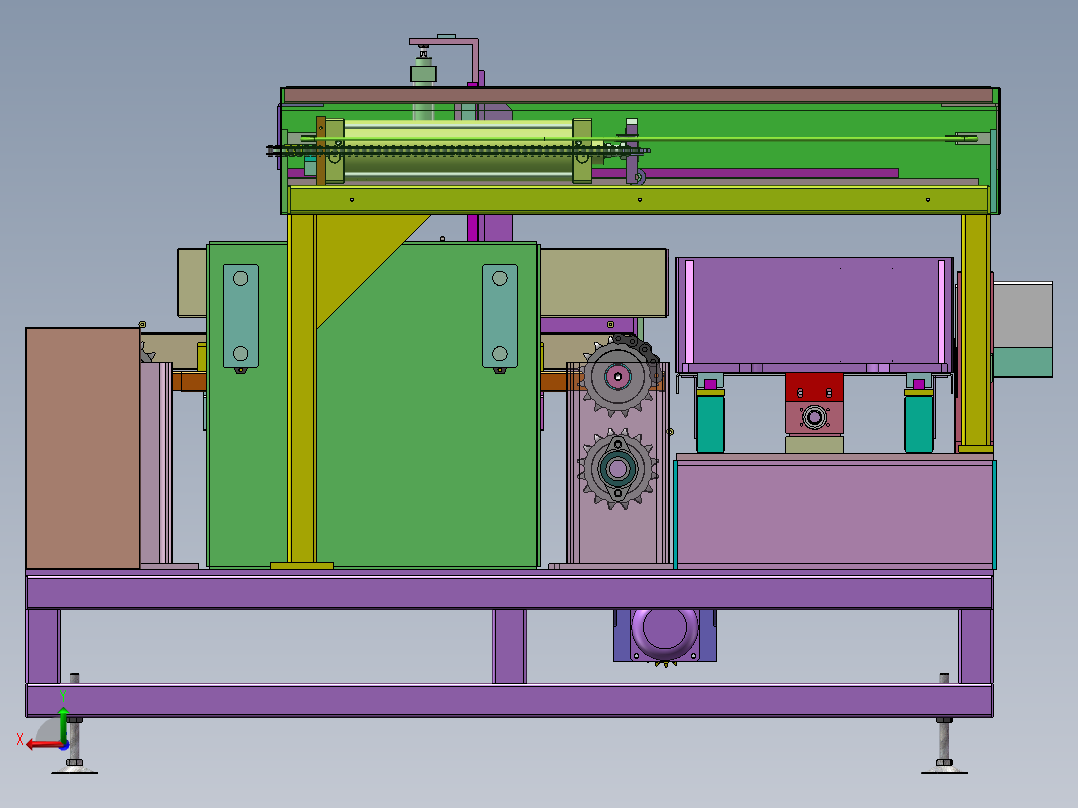1078x808 pixels.
Task: Select the bearing housing below the red block
Action: click(814, 418)
